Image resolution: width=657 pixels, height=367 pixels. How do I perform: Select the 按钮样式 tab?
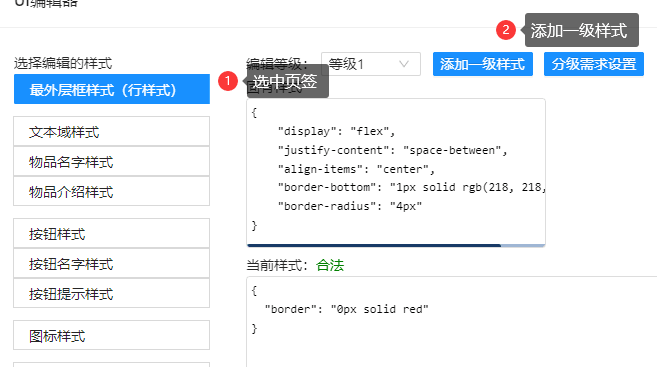(x=111, y=233)
